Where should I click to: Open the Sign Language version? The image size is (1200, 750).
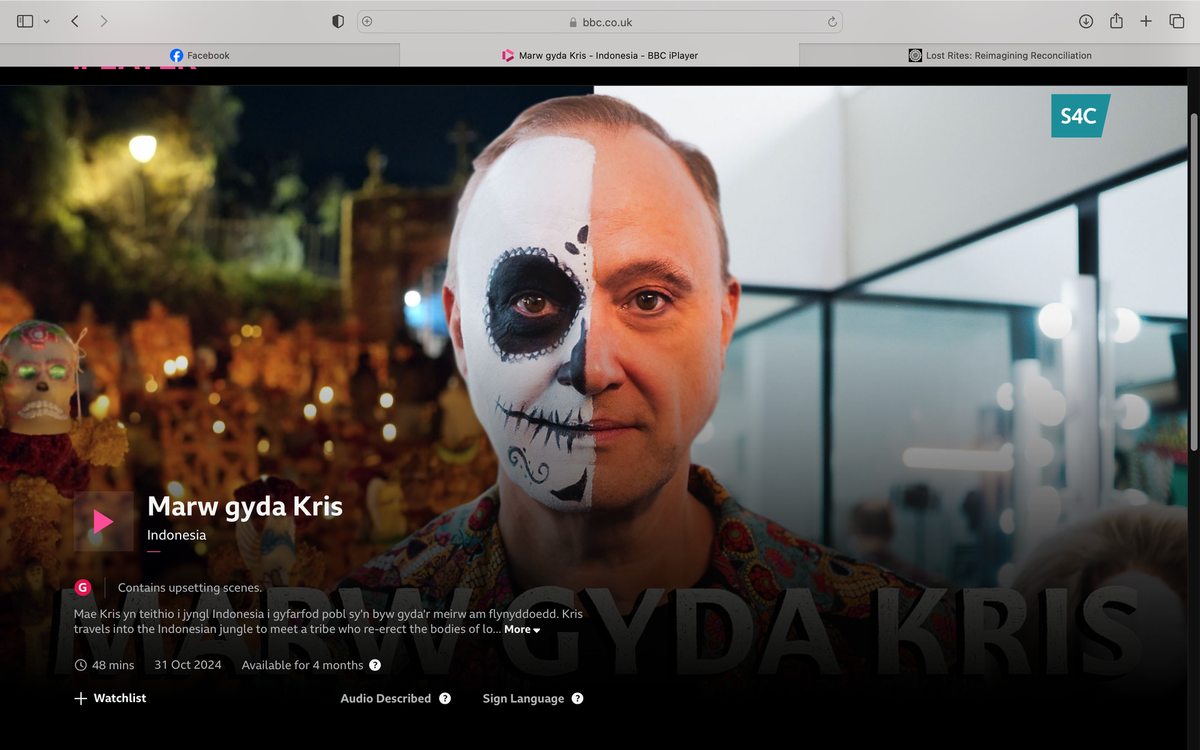[523, 698]
